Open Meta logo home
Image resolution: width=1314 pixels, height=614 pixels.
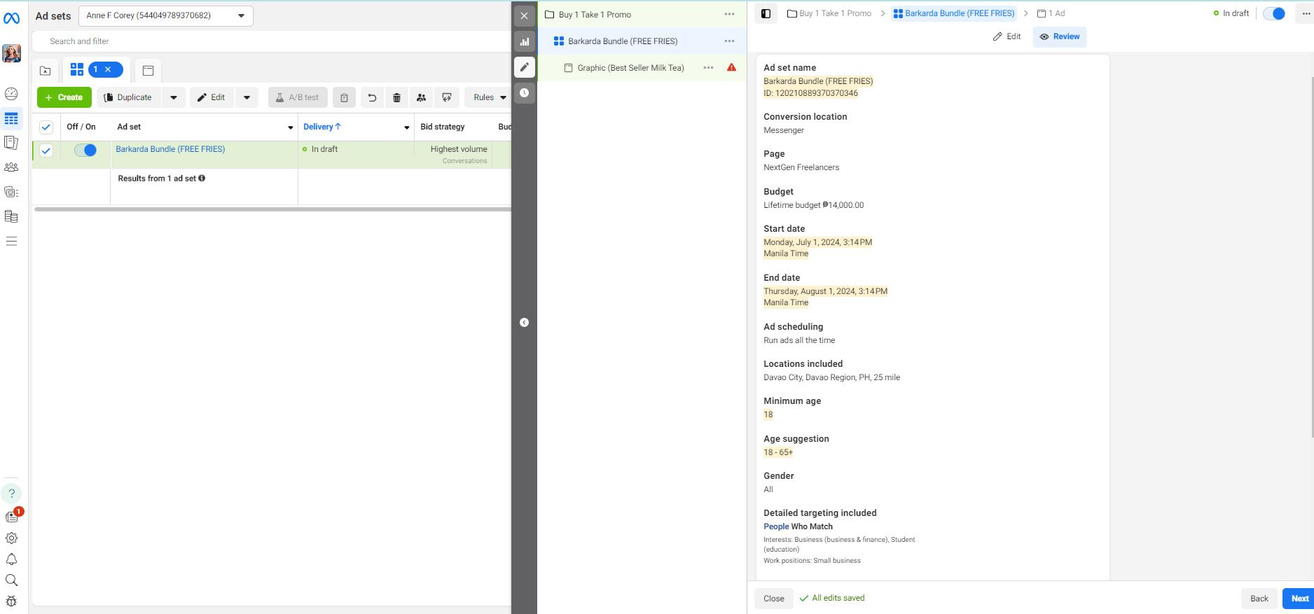pyautogui.click(x=12, y=17)
